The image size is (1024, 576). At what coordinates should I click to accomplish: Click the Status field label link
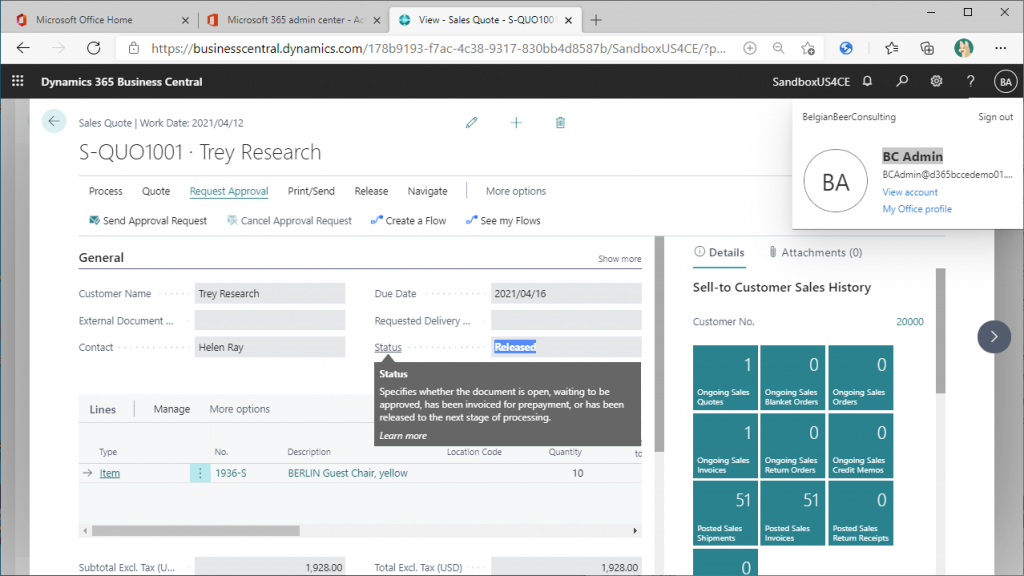pos(388,347)
